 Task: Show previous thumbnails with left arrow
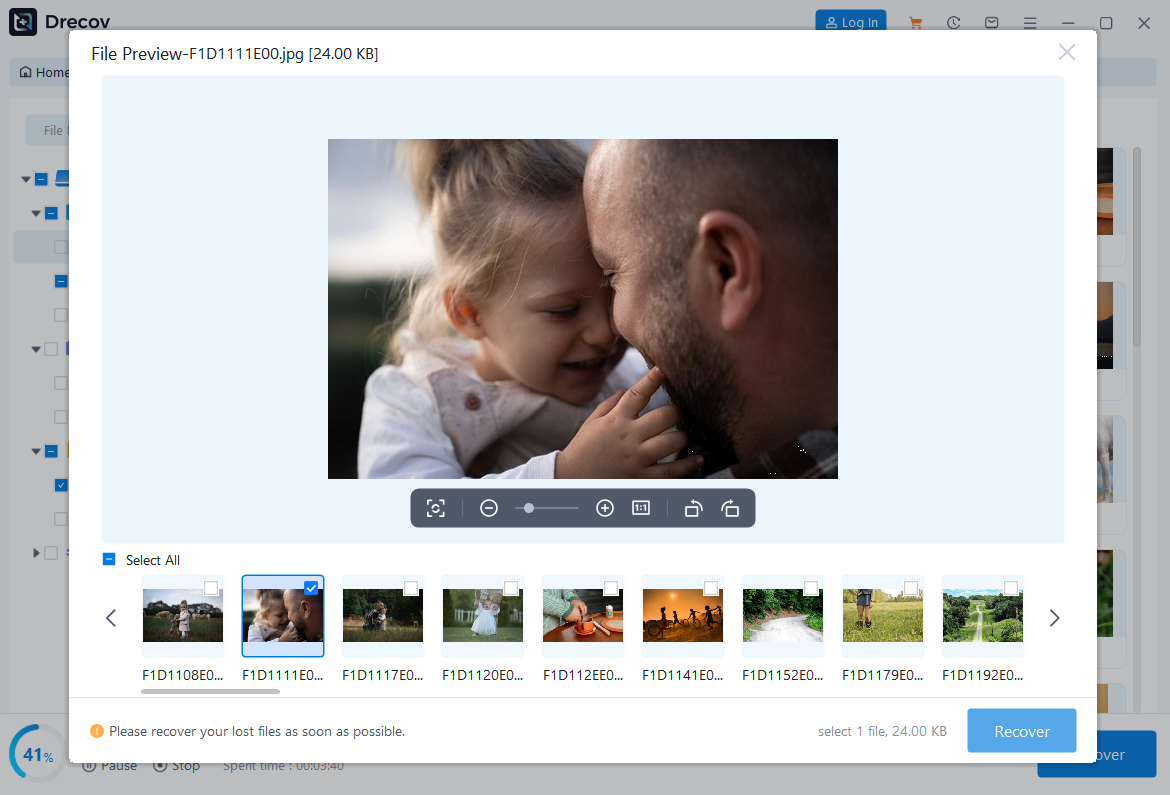coord(111,618)
